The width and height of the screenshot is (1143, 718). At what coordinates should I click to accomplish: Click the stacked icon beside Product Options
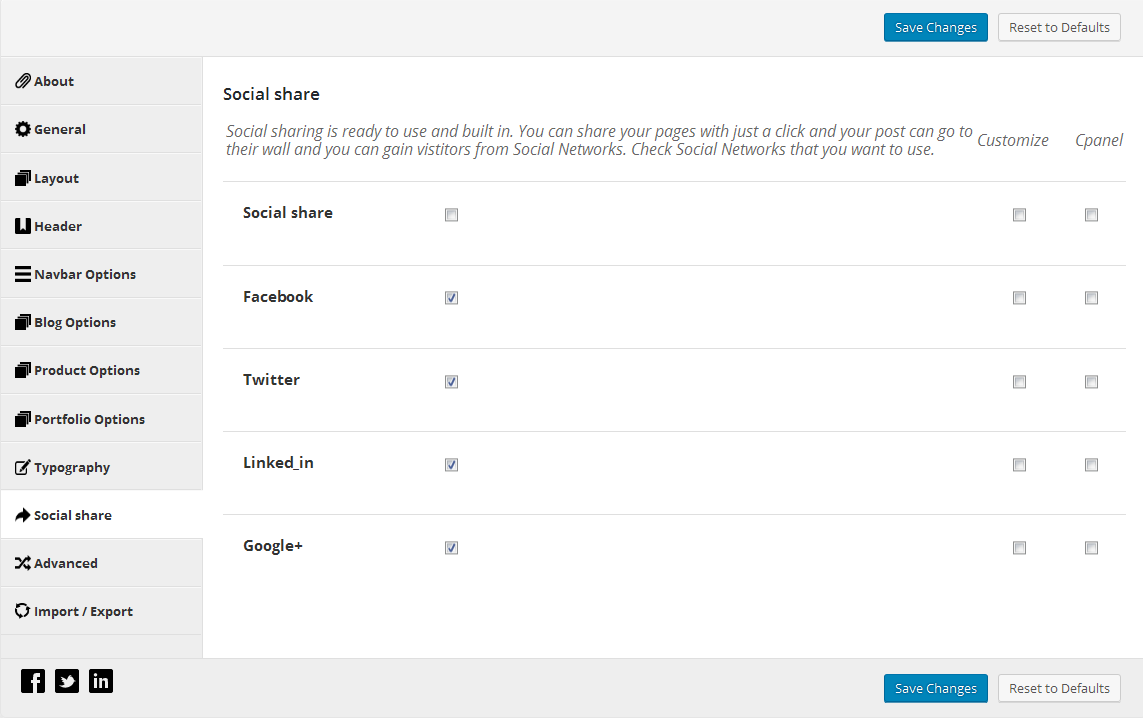tap(23, 370)
